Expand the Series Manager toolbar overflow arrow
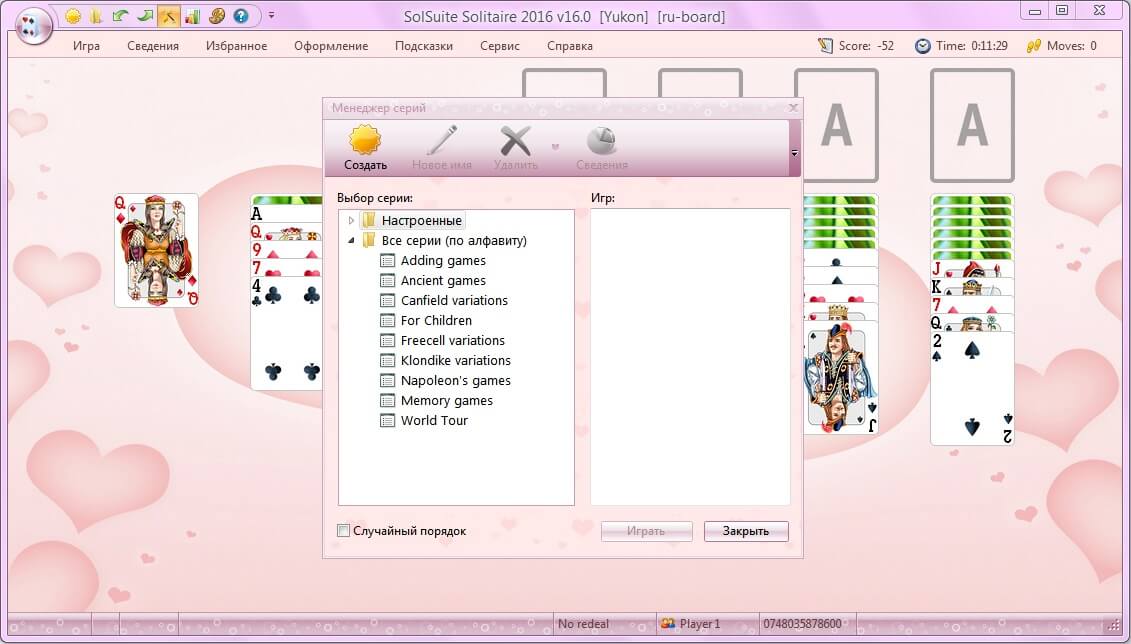The height and width of the screenshot is (644, 1131). [x=794, y=153]
